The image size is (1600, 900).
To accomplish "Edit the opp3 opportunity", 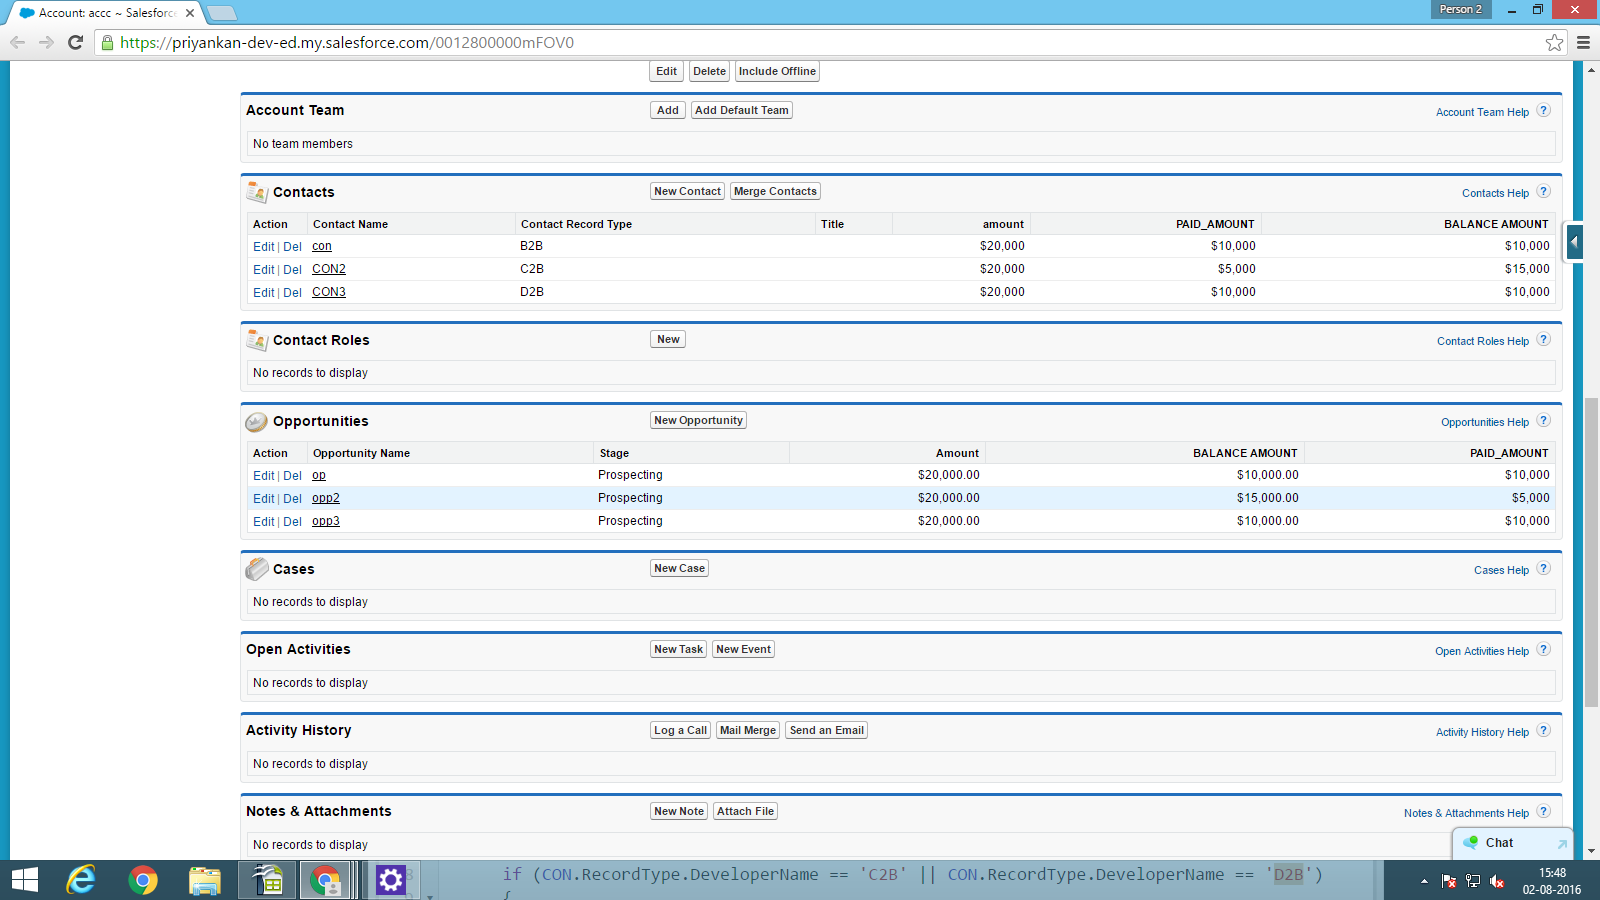I will click(263, 522).
